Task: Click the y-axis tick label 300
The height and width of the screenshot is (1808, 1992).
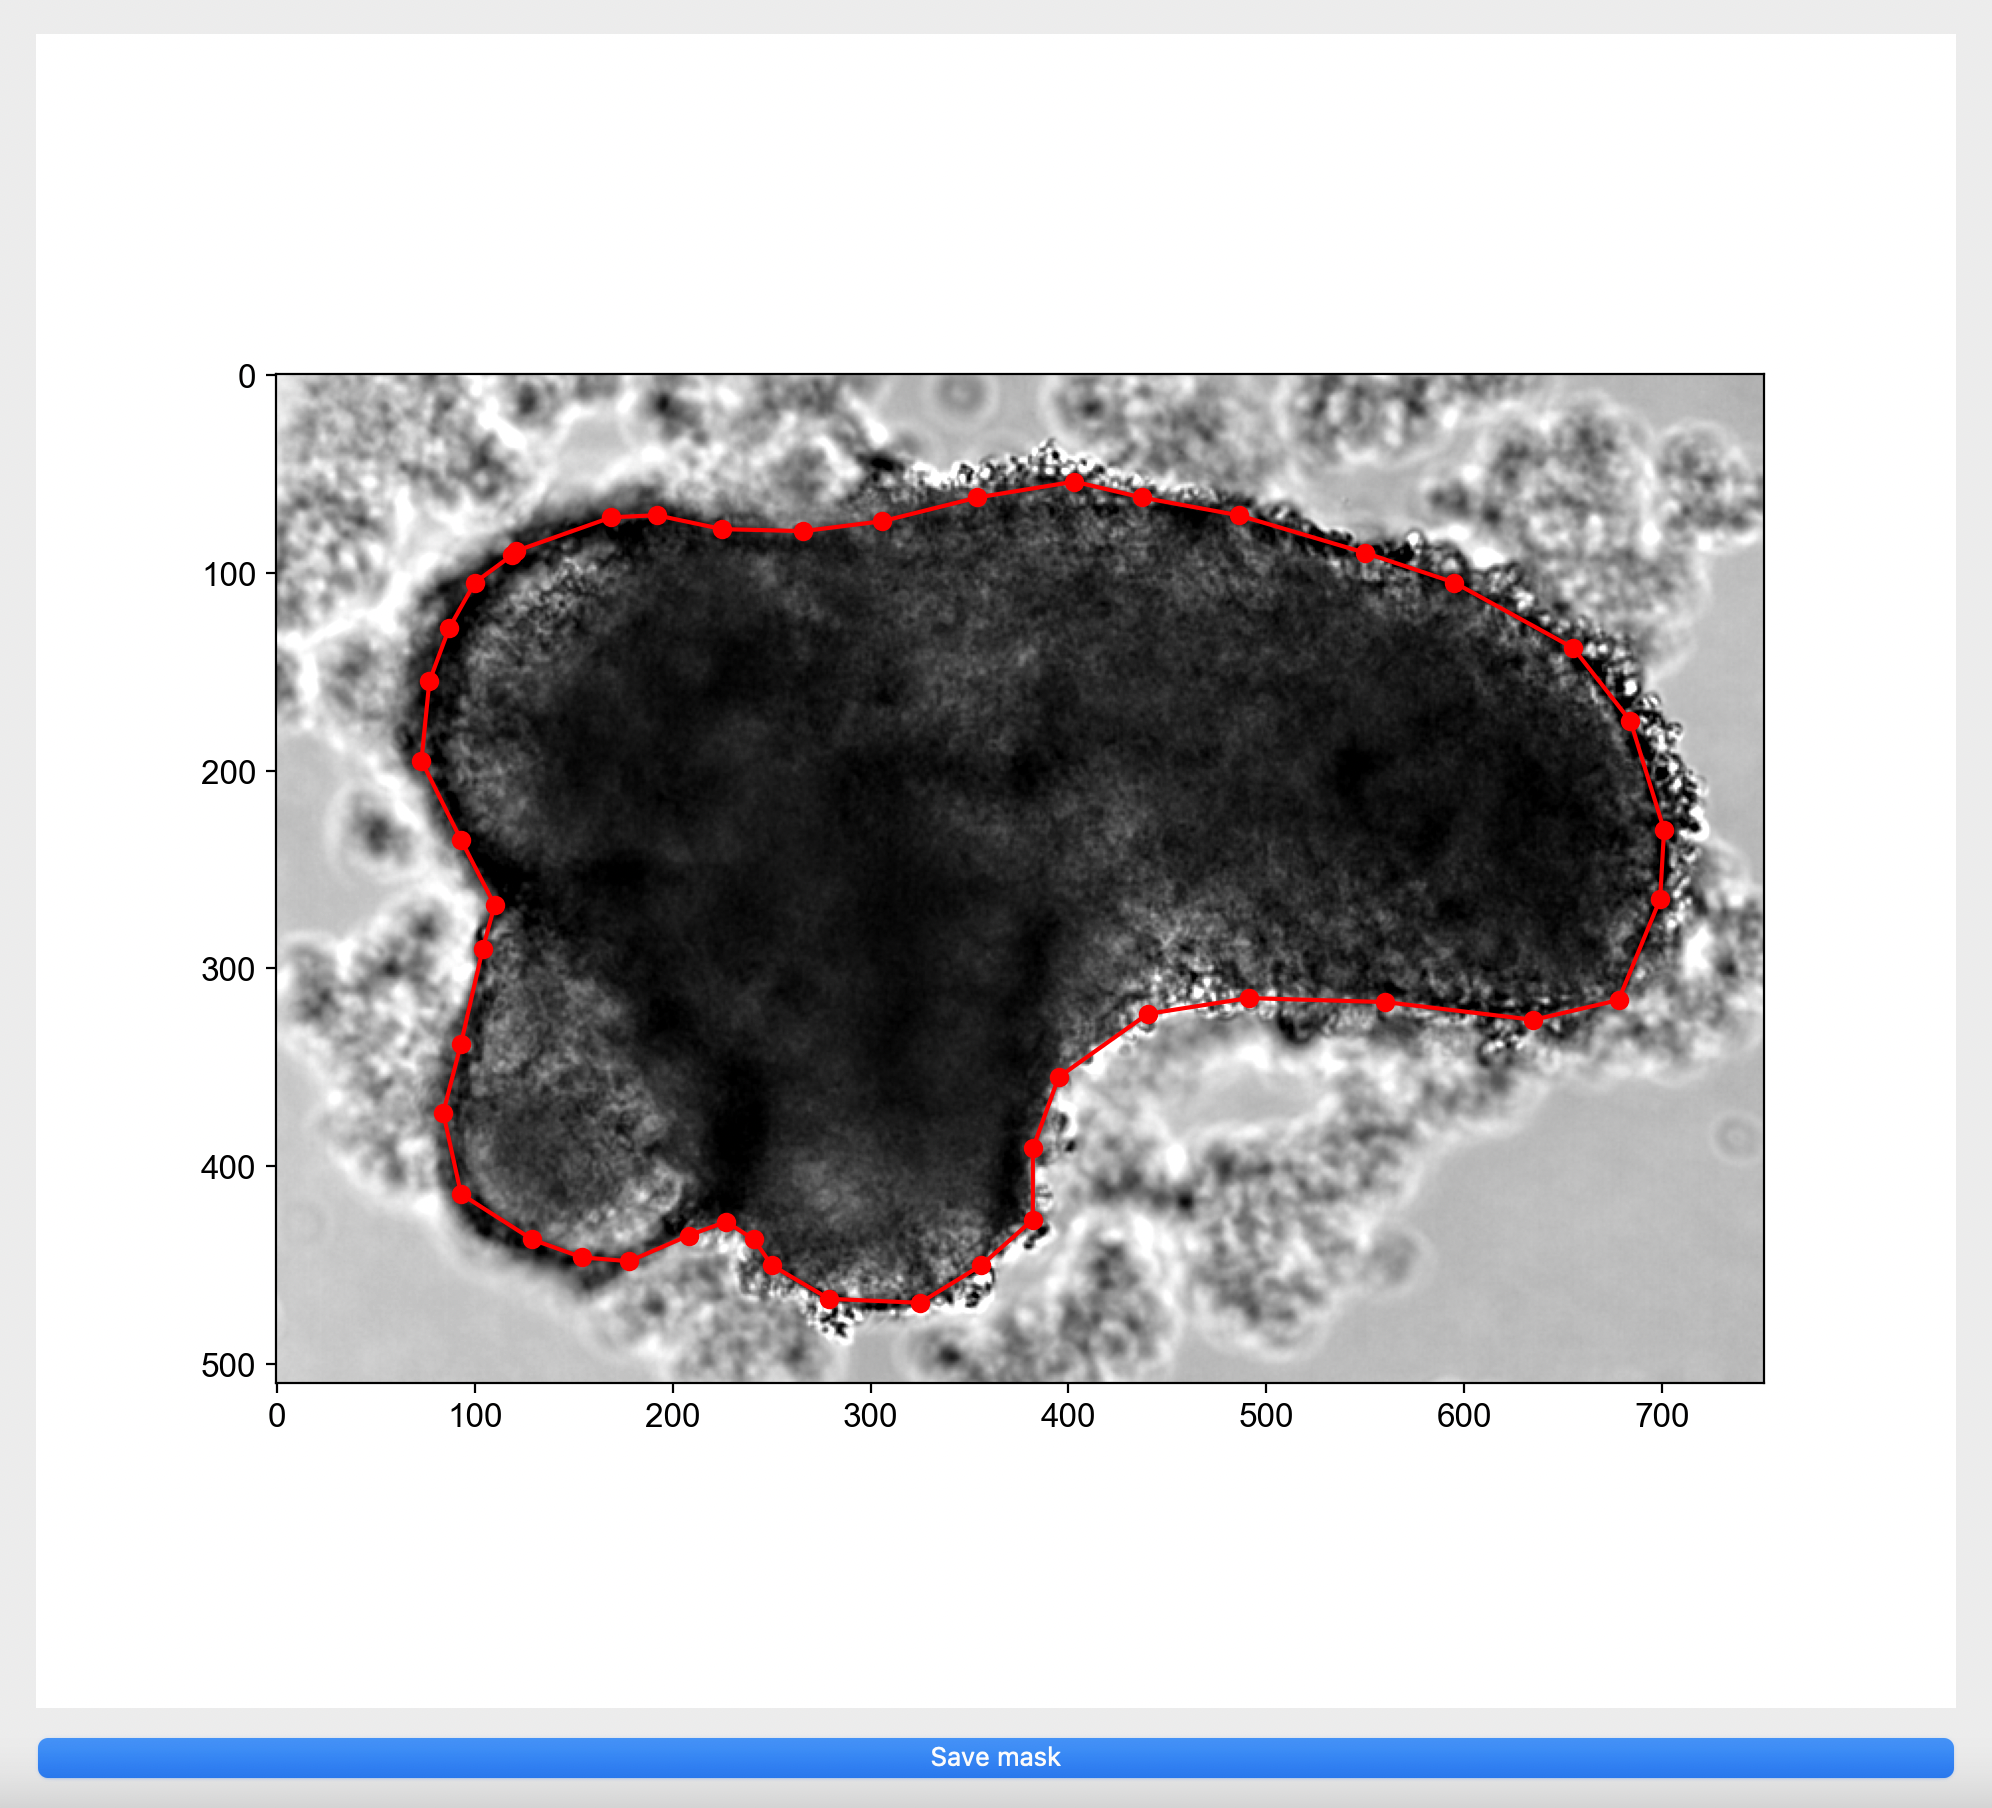Action: click(228, 969)
